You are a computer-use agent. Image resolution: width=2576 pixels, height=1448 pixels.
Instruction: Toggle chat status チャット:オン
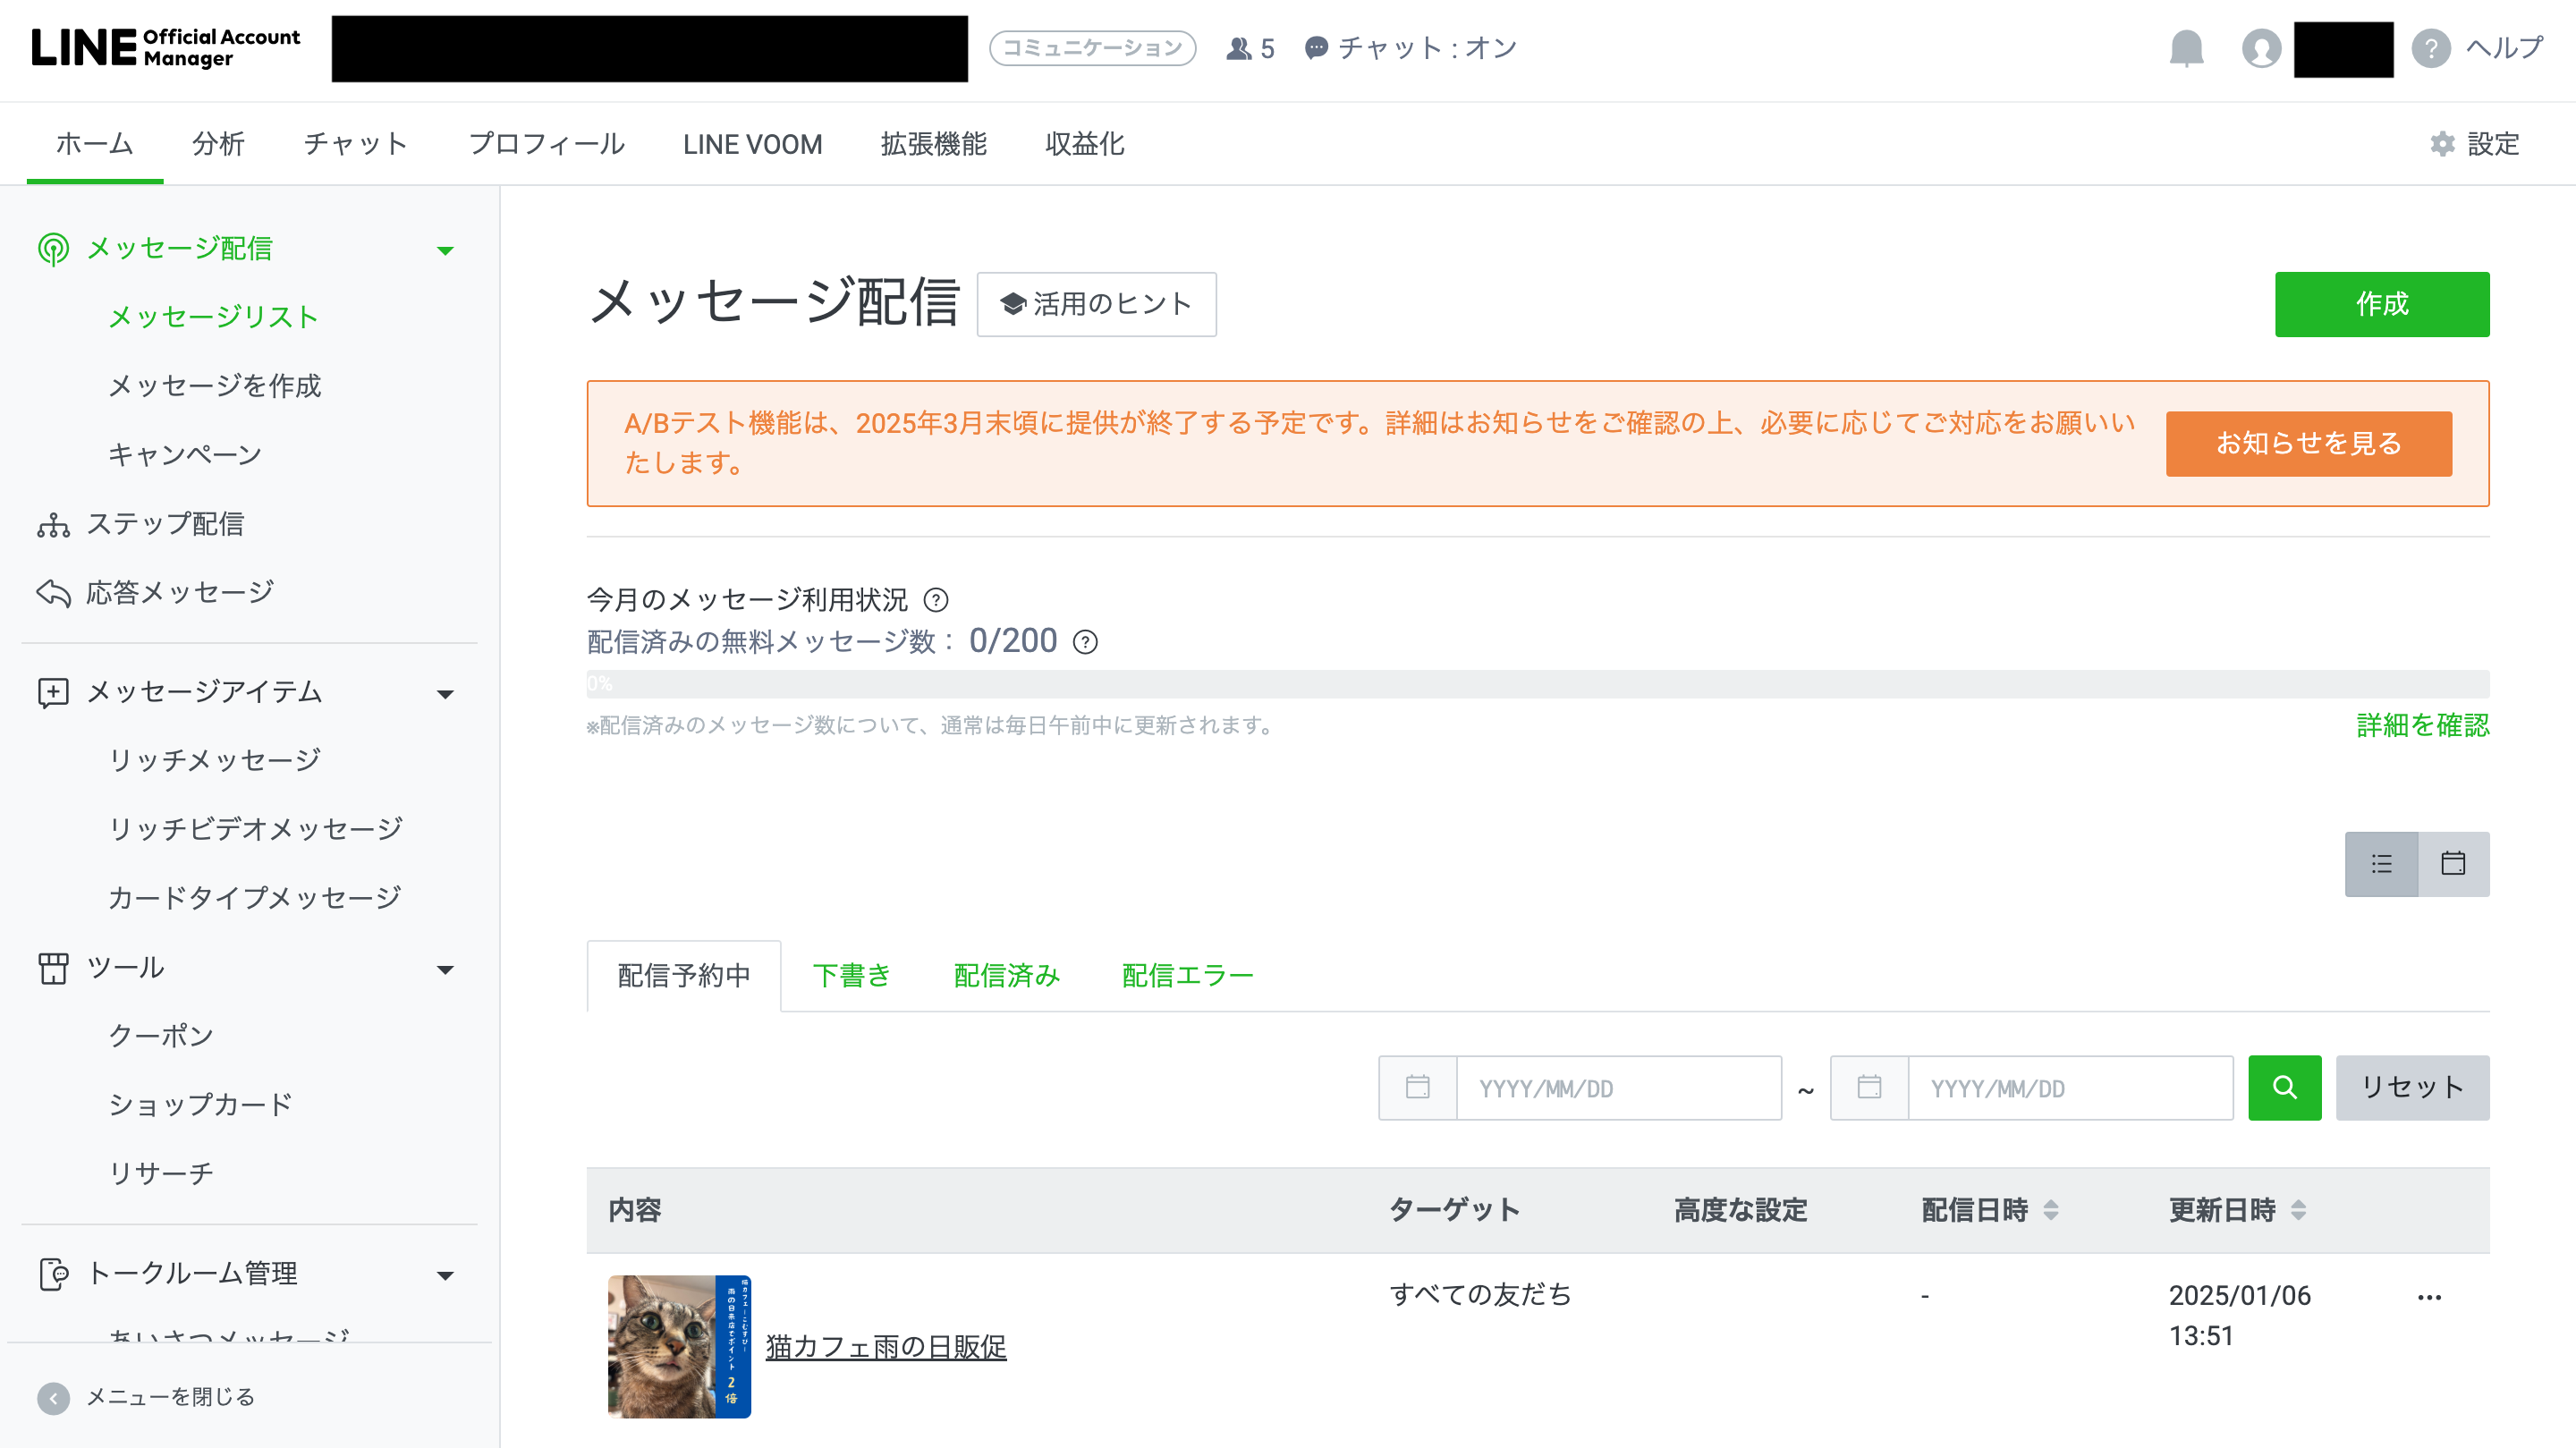point(1411,47)
